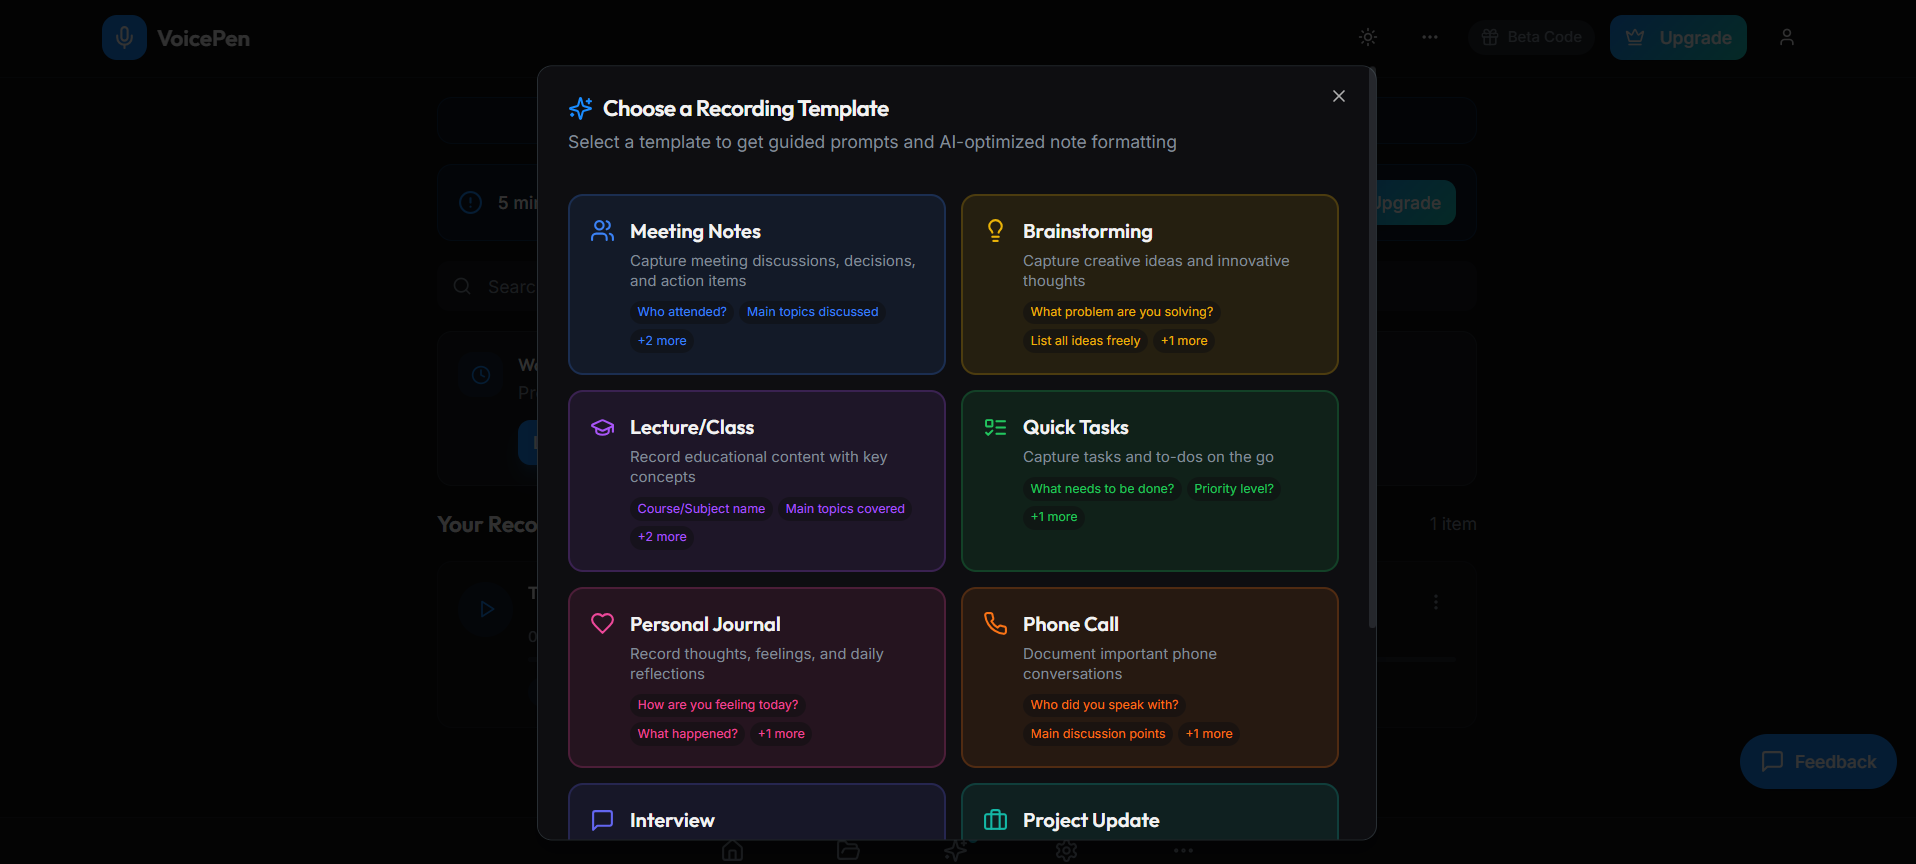The height and width of the screenshot is (864, 1916).
Task: Click the sparkle icon beside the dialog title
Action: [580, 108]
